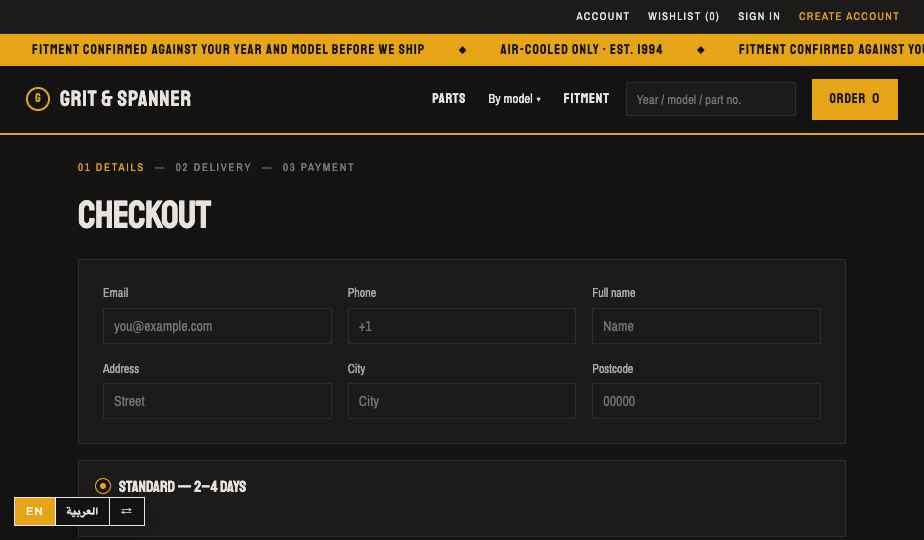The width and height of the screenshot is (924, 540).
Task: Click the "Standard — 2–4 days" label
Action: pyautogui.click(x=182, y=486)
